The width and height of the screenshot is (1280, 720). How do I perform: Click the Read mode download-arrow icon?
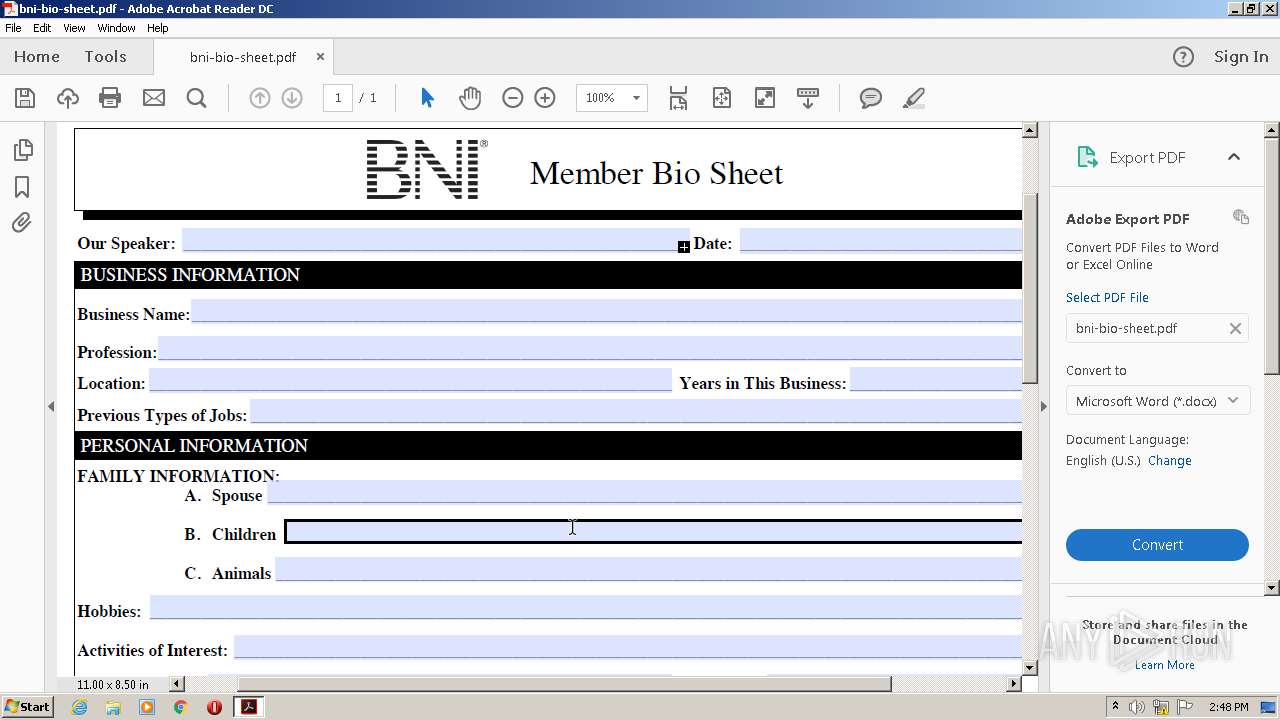coord(807,98)
